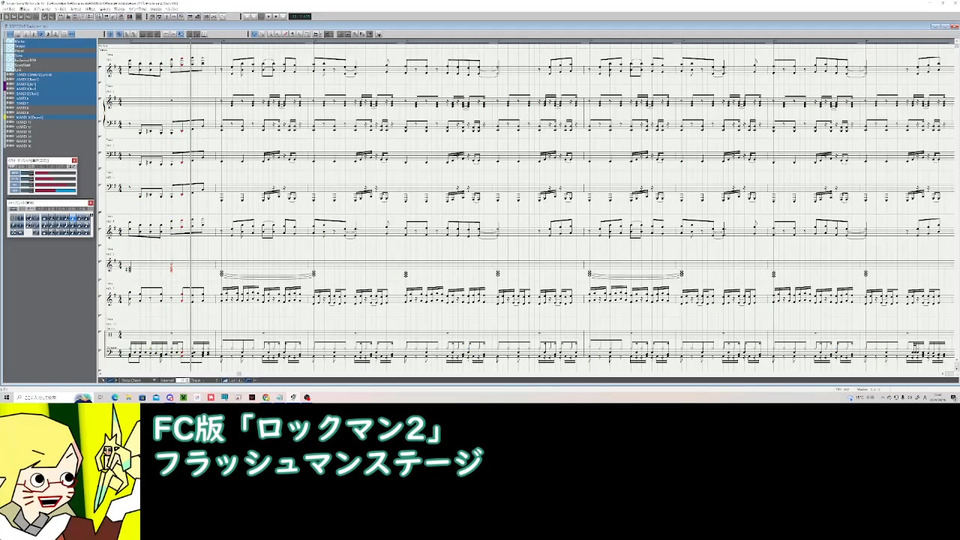Open Microsoft Edge from the taskbar
Screen dimensions: 960x540
click(x=115, y=397)
